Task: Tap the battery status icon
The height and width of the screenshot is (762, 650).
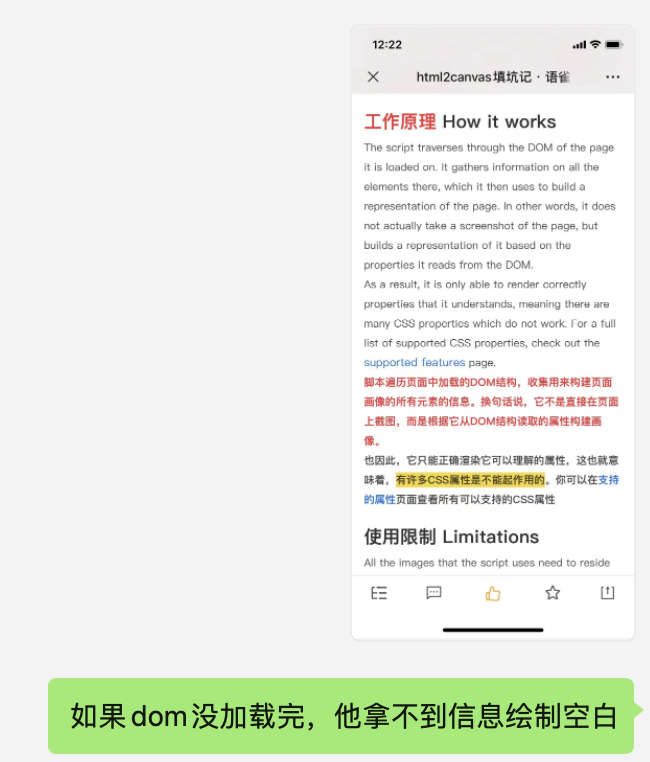Action: click(614, 44)
